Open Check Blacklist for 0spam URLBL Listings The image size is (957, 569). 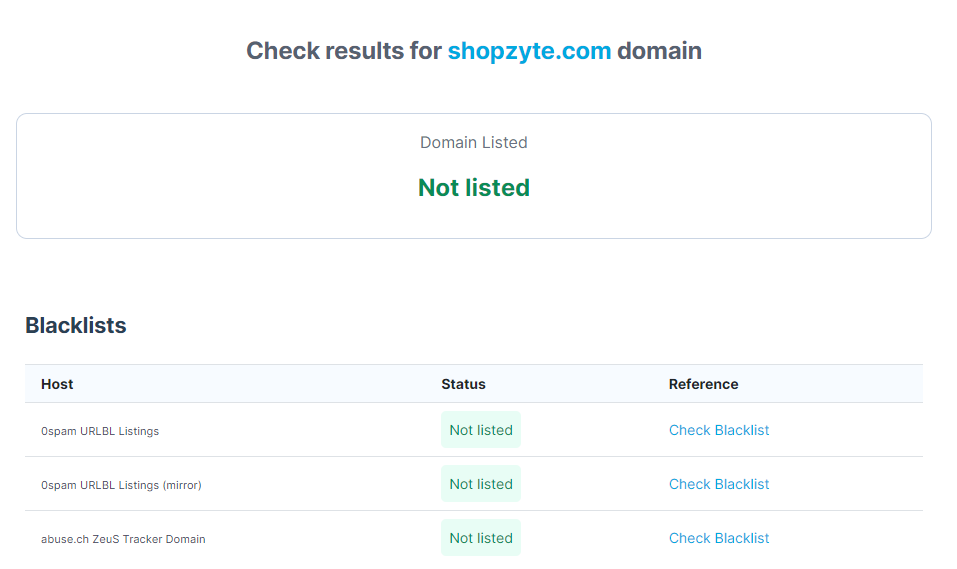point(719,430)
